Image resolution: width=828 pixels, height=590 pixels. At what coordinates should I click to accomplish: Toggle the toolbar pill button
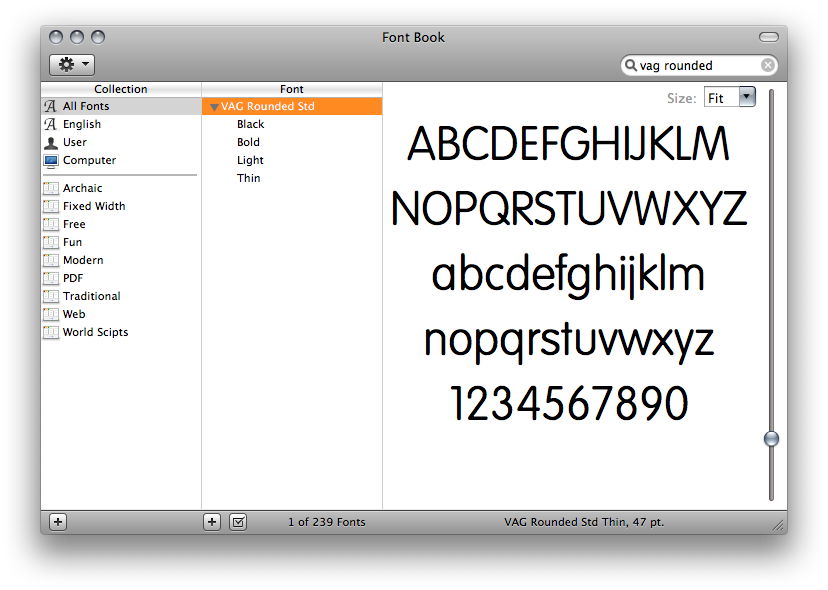pyautogui.click(x=768, y=37)
